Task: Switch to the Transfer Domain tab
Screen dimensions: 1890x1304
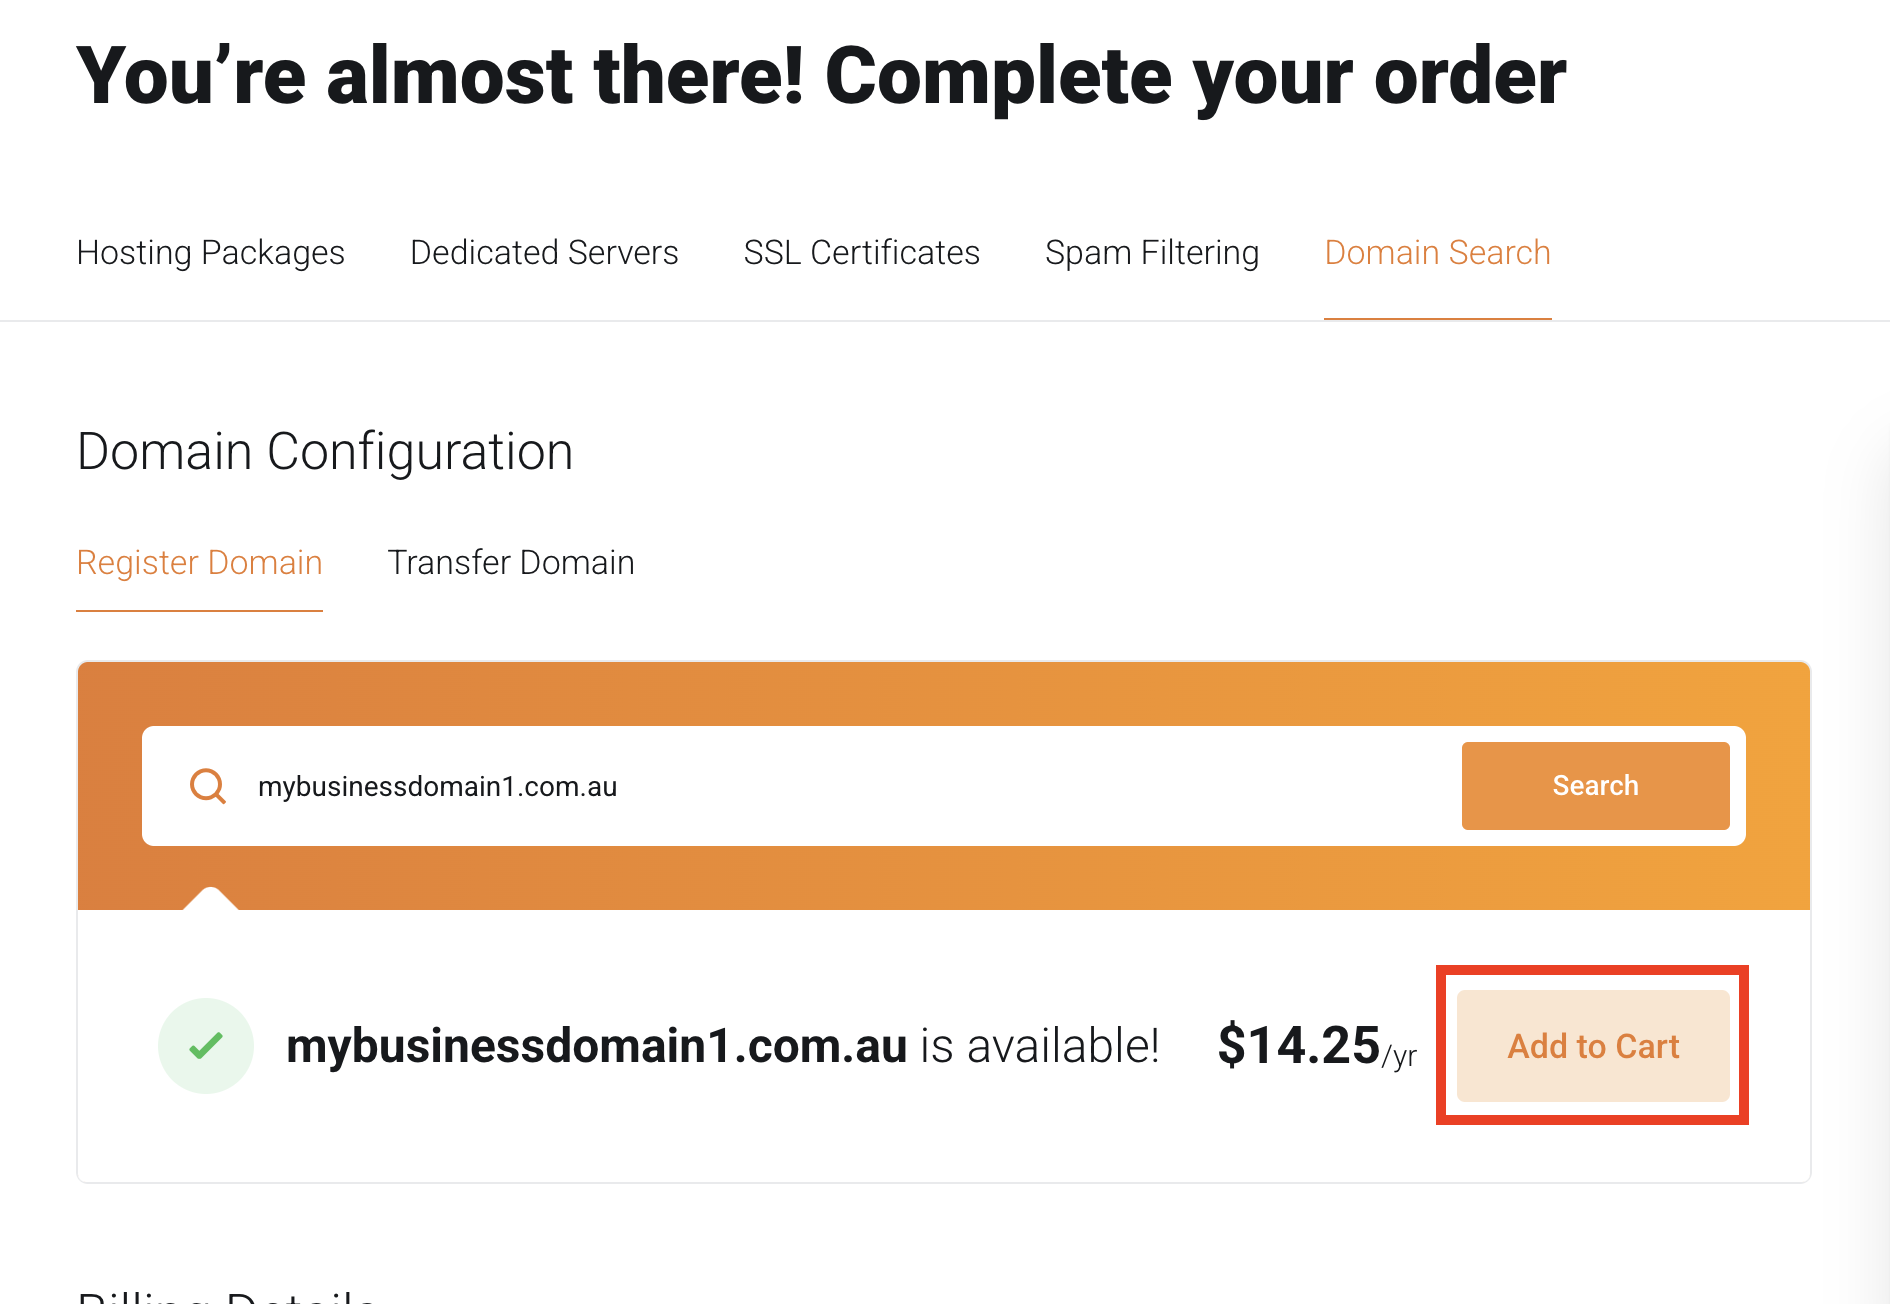Action: [x=511, y=562]
